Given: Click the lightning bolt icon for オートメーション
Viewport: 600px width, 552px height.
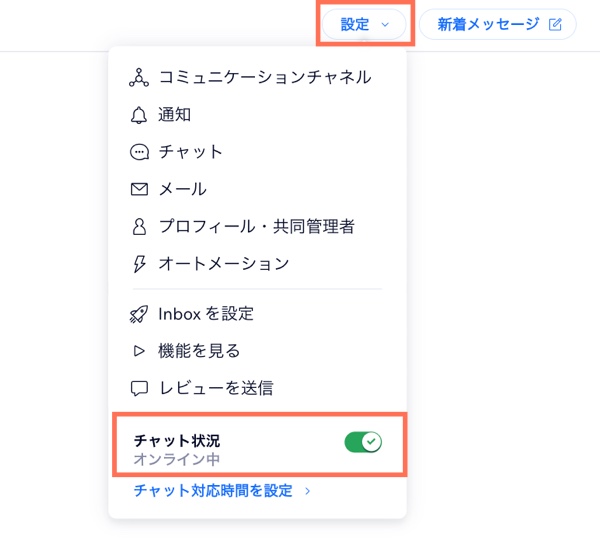Looking at the screenshot, I should pyautogui.click(x=139, y=264).
